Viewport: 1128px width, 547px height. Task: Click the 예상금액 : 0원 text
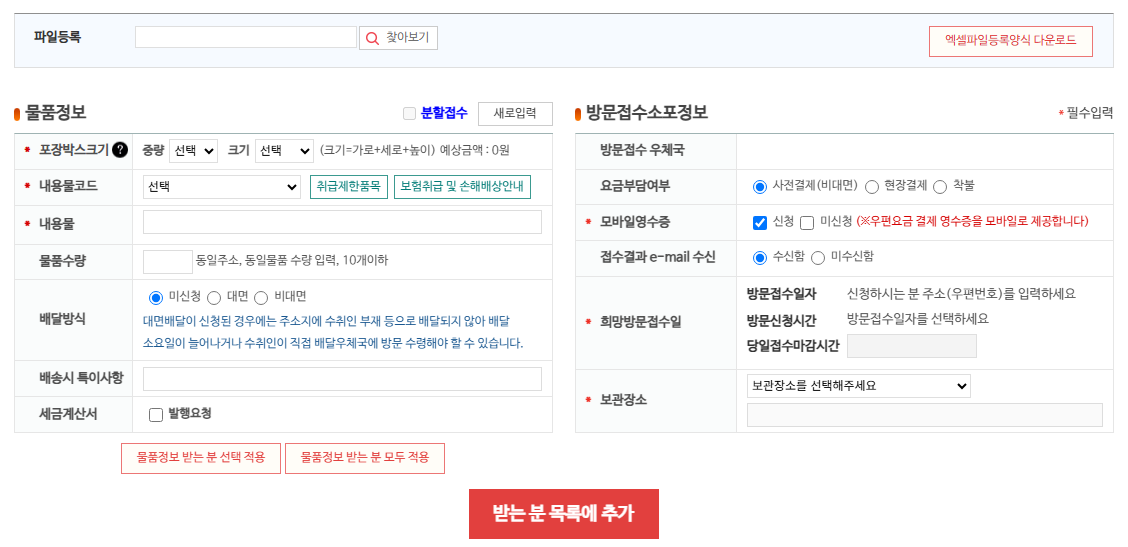[x=475, y=151]
